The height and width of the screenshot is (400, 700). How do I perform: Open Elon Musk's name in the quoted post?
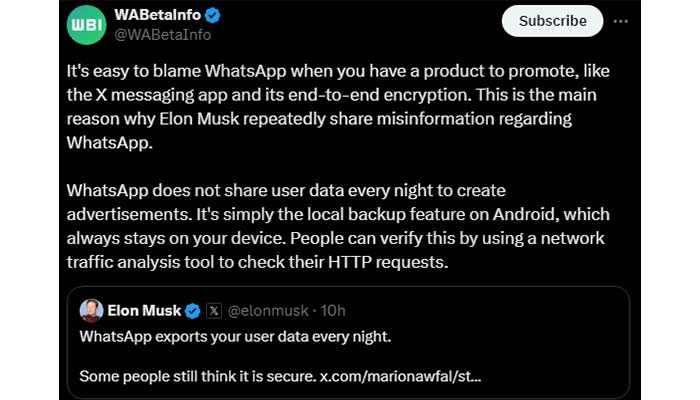pyautogui.click(x=143, y=310)
